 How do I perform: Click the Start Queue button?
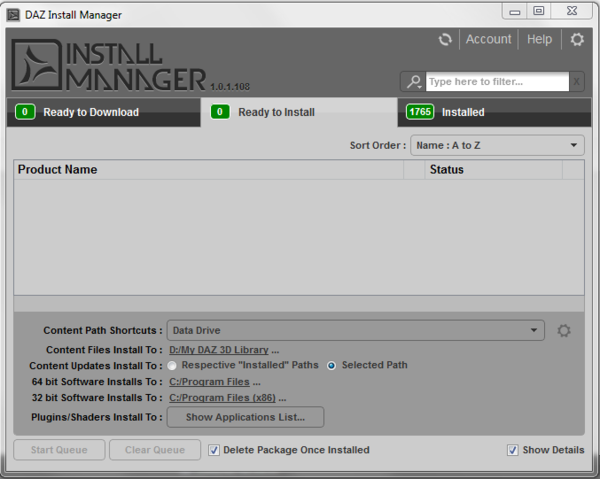[59, 450]
